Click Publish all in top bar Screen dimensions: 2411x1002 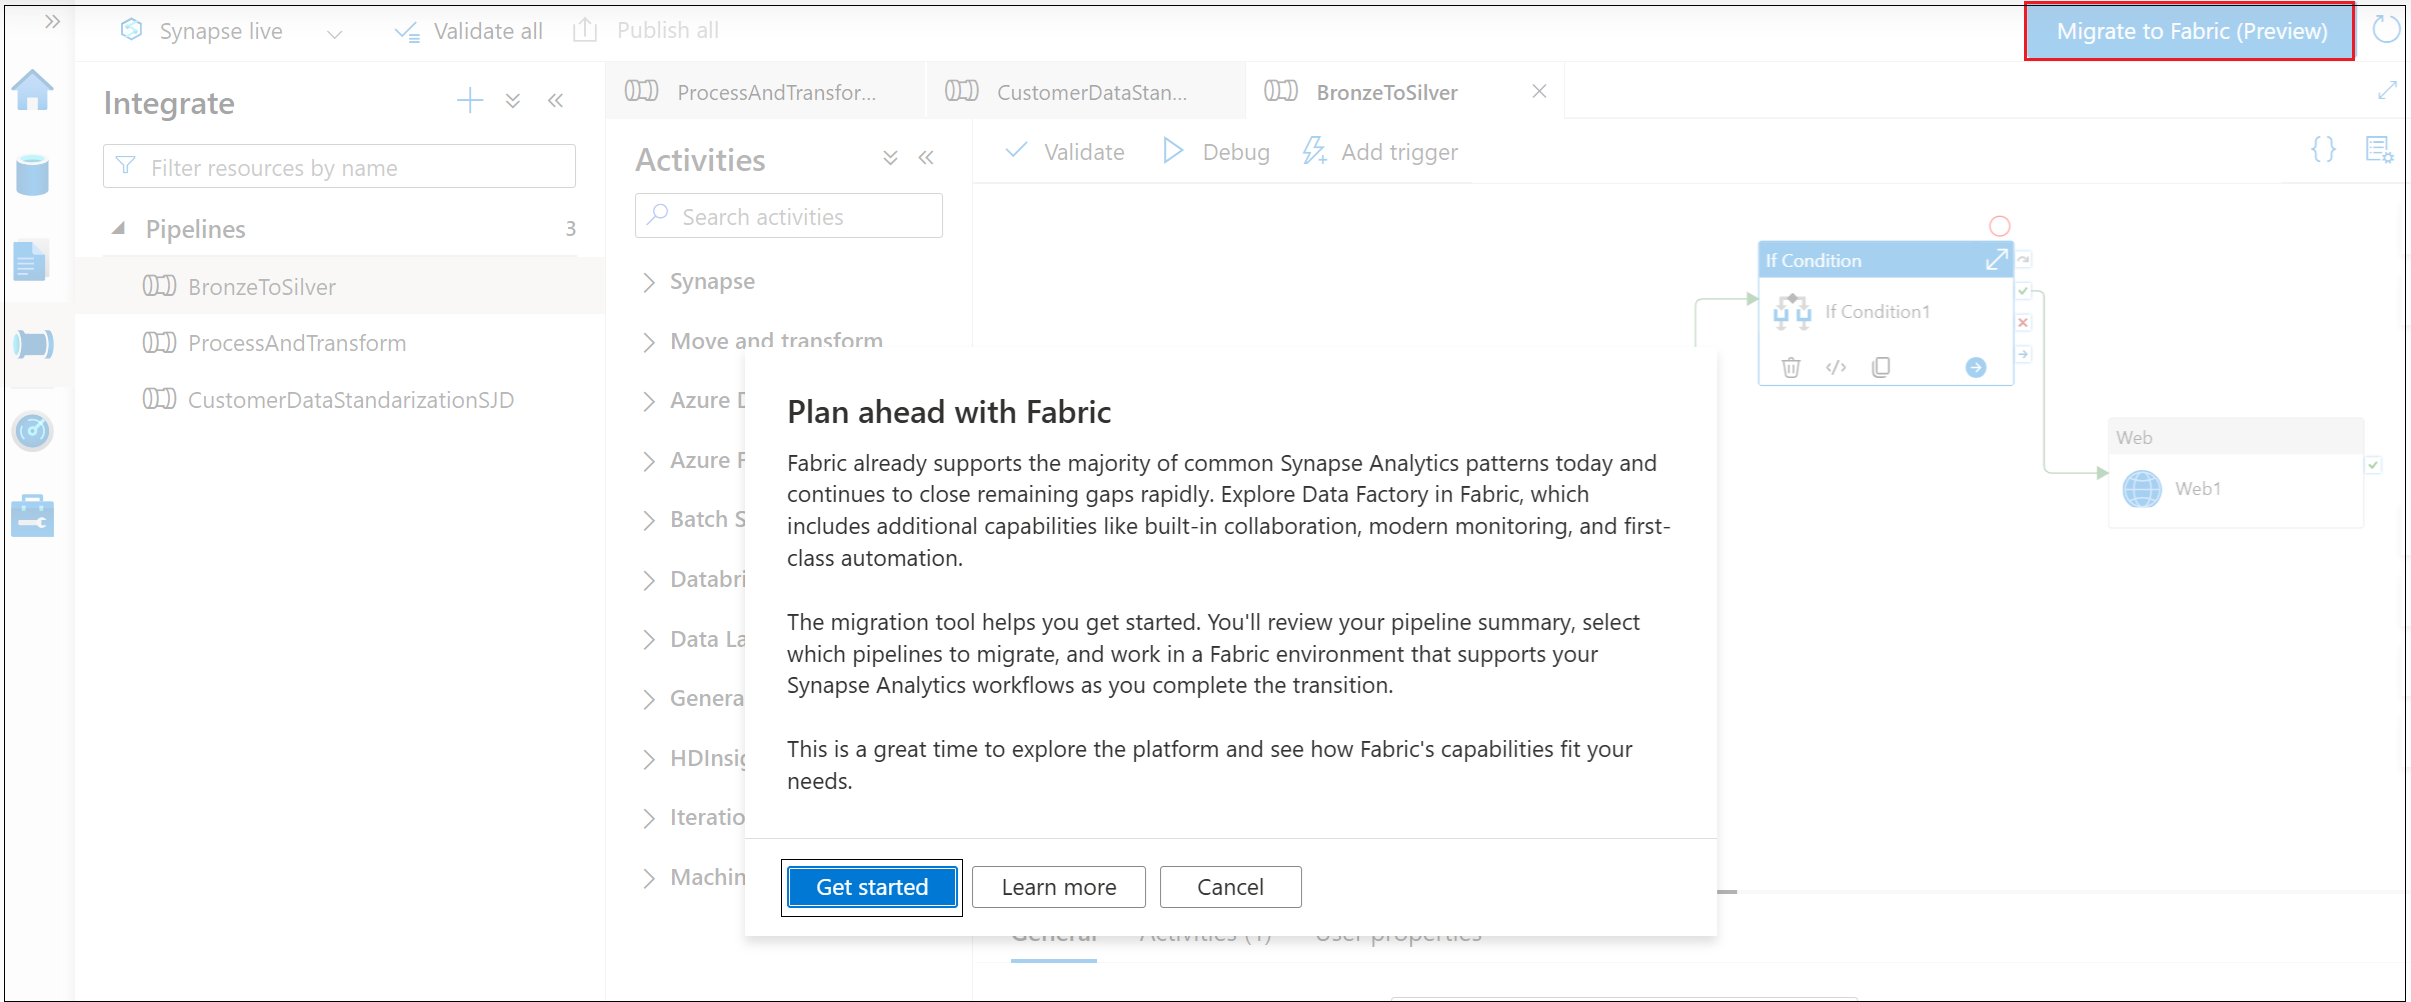pyautogui.click(x=646, y=30)
